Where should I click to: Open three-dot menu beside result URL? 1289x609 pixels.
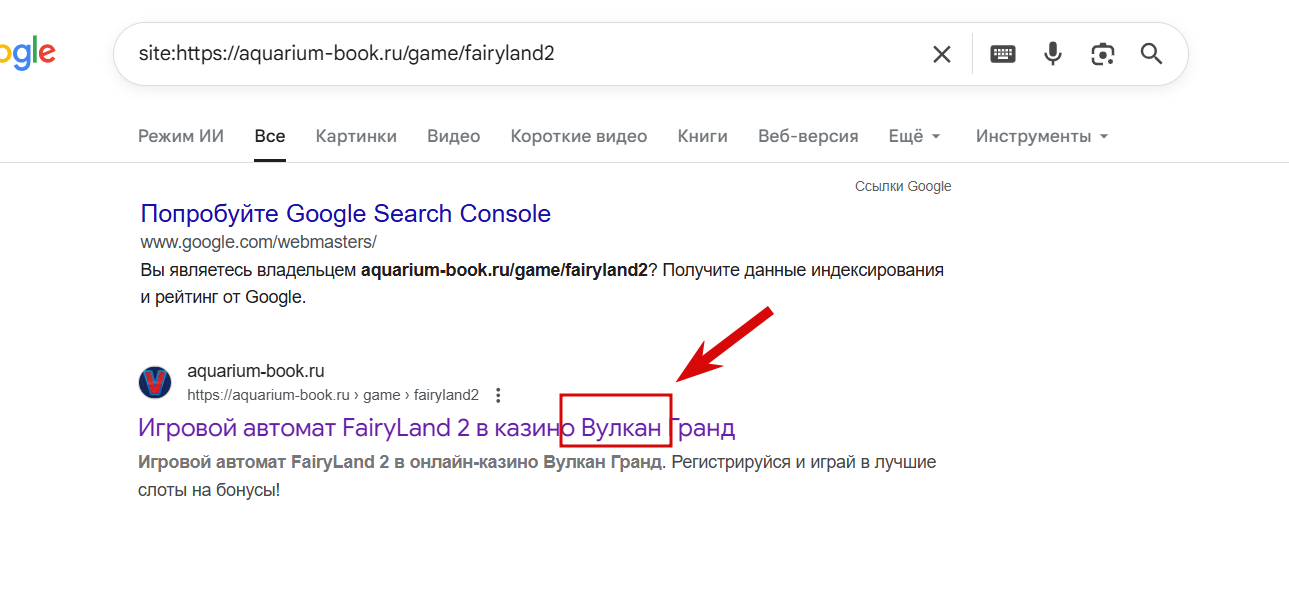(499, 395)
